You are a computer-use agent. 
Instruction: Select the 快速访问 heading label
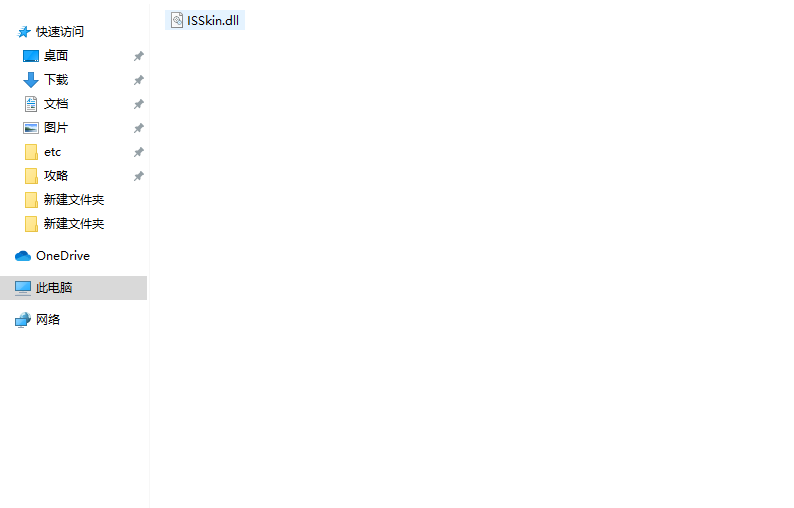[60, 32]
